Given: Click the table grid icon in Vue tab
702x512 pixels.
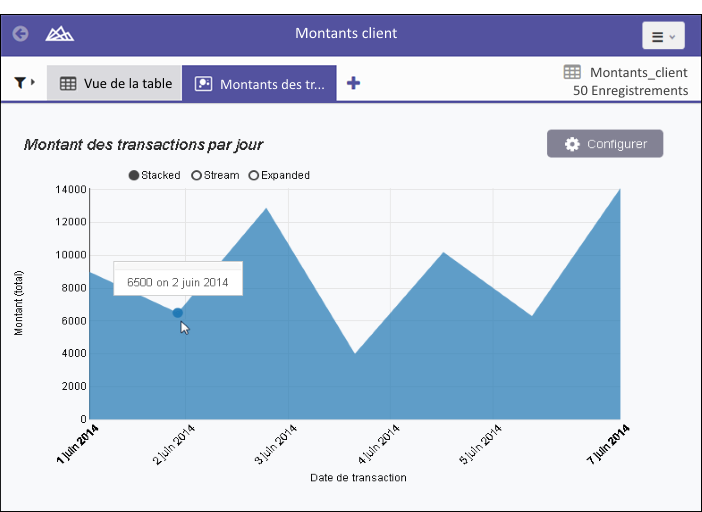Looking at the screenshot, I should pyautogui.click(x=68, y=84).
